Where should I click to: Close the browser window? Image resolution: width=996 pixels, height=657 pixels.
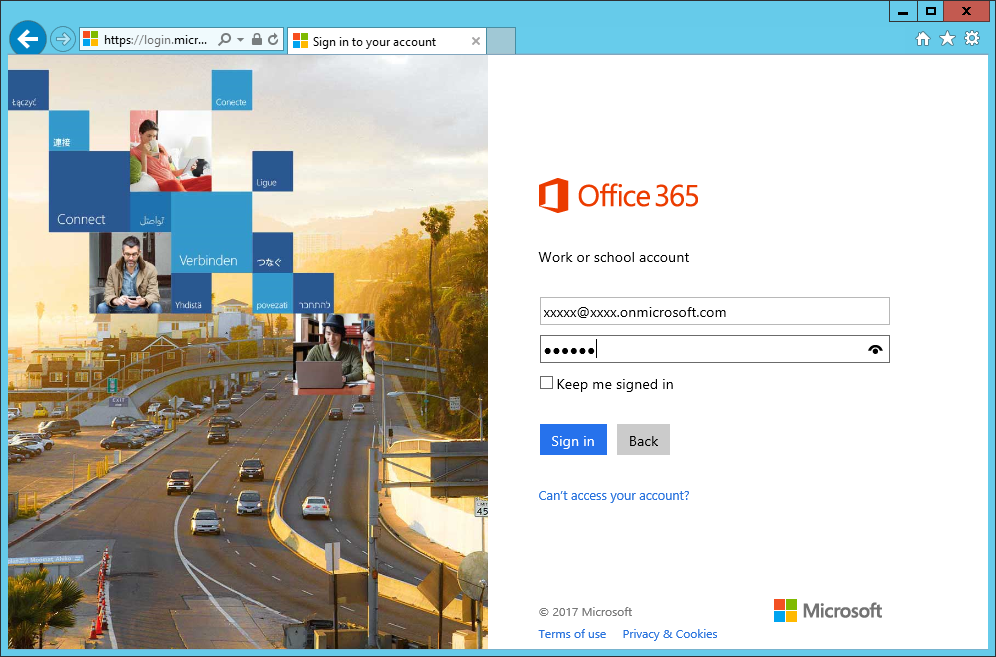coord(966,11)
